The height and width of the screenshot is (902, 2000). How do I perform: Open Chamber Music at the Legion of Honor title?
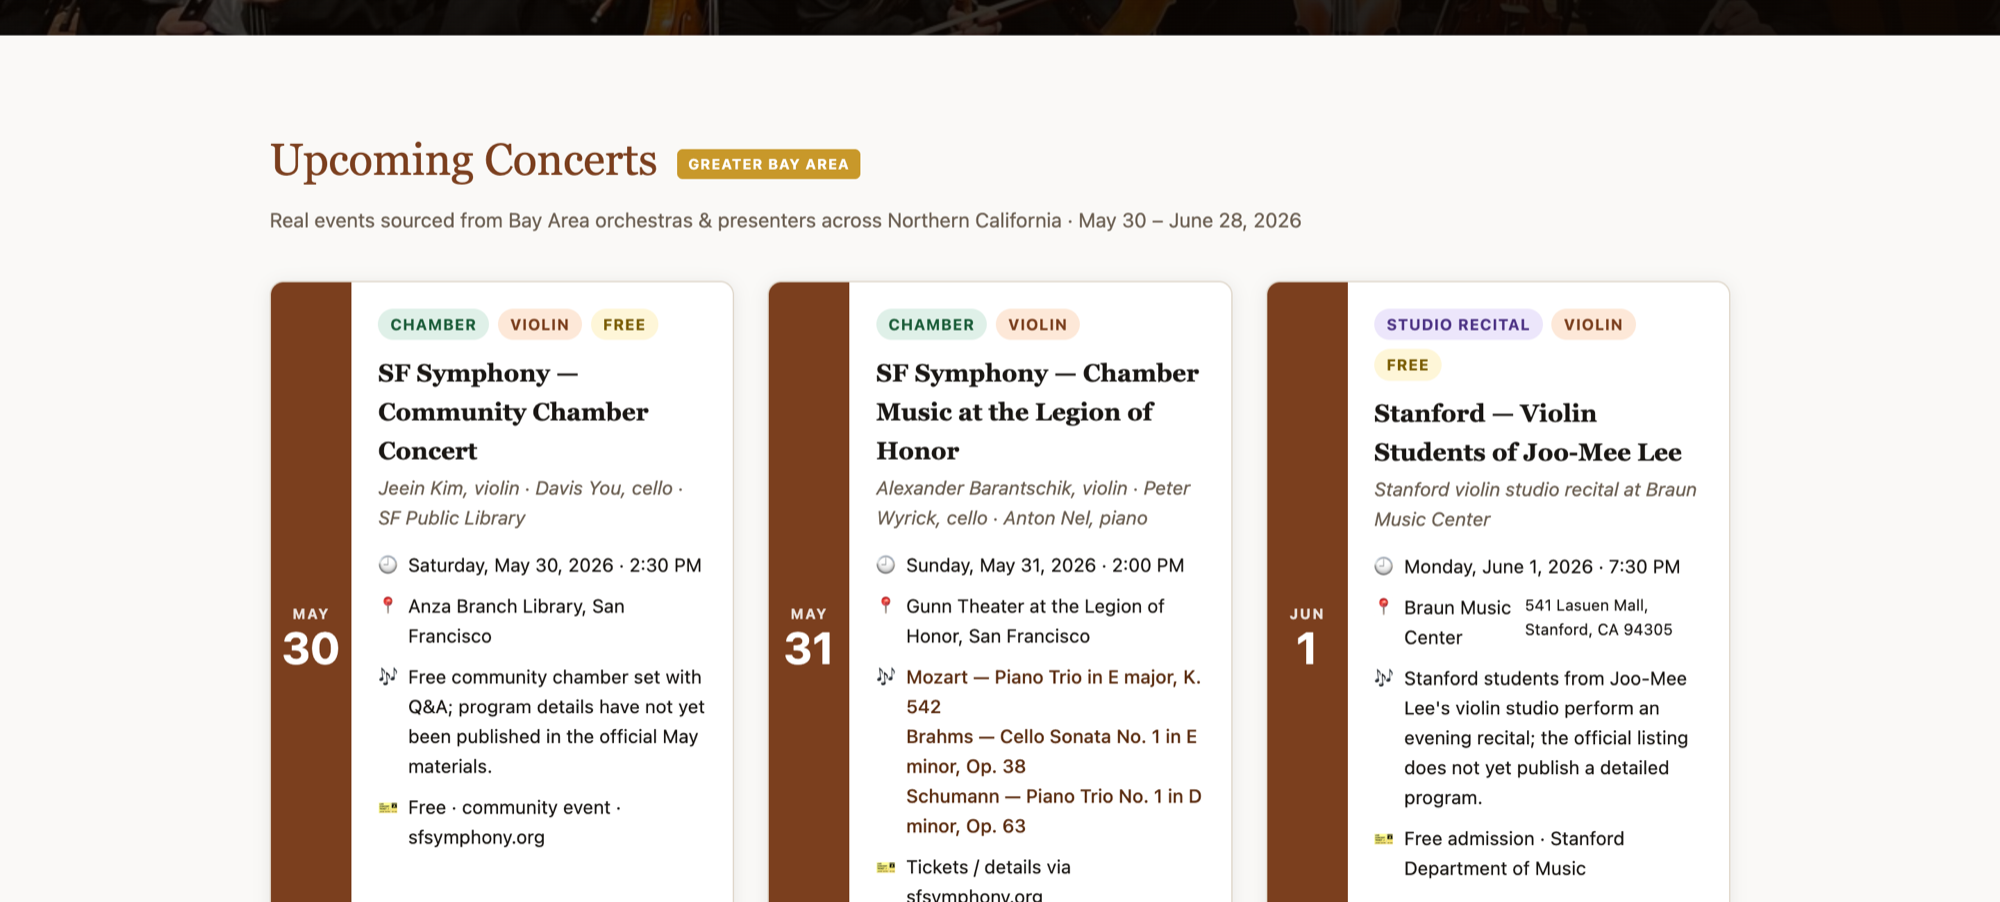pos(1037,412)
